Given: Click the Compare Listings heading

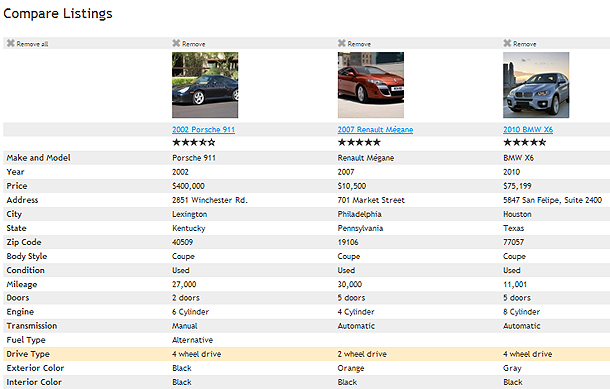Looking at the screenshot, I should (x=58, y=14).
